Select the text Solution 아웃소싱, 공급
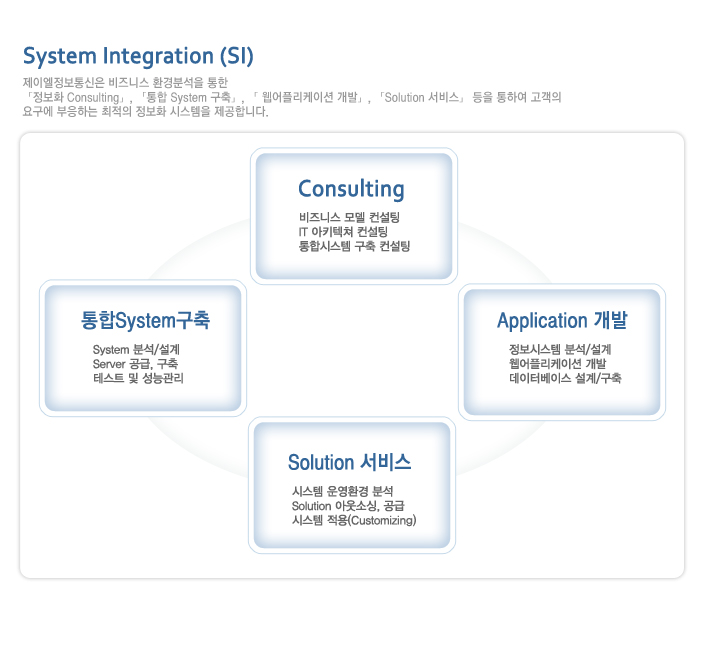 click(x=348, y=506)
